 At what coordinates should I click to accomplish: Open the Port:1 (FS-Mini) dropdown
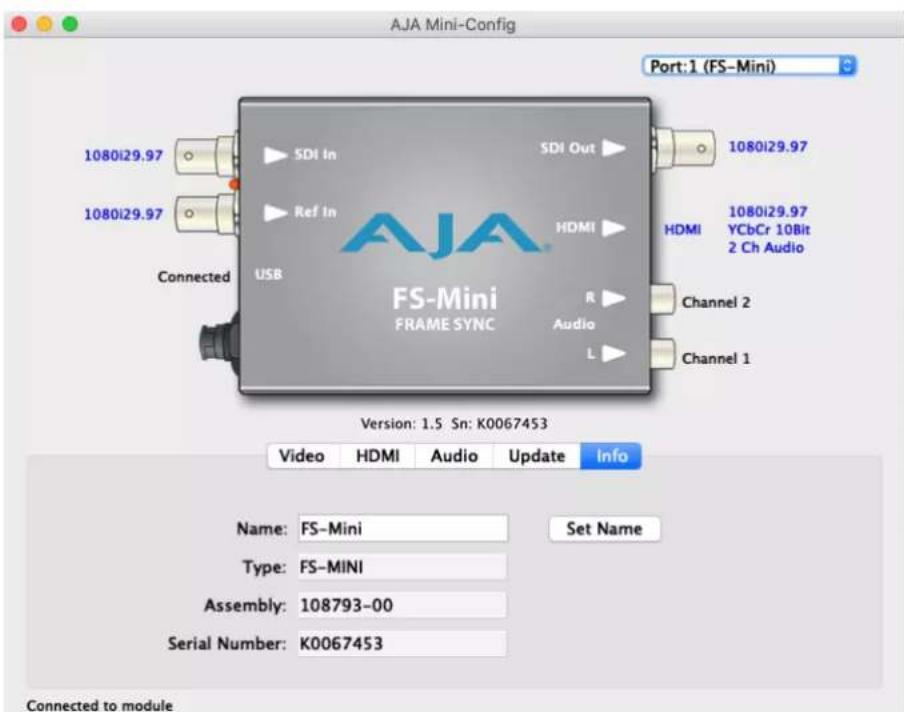coord(749,66)
